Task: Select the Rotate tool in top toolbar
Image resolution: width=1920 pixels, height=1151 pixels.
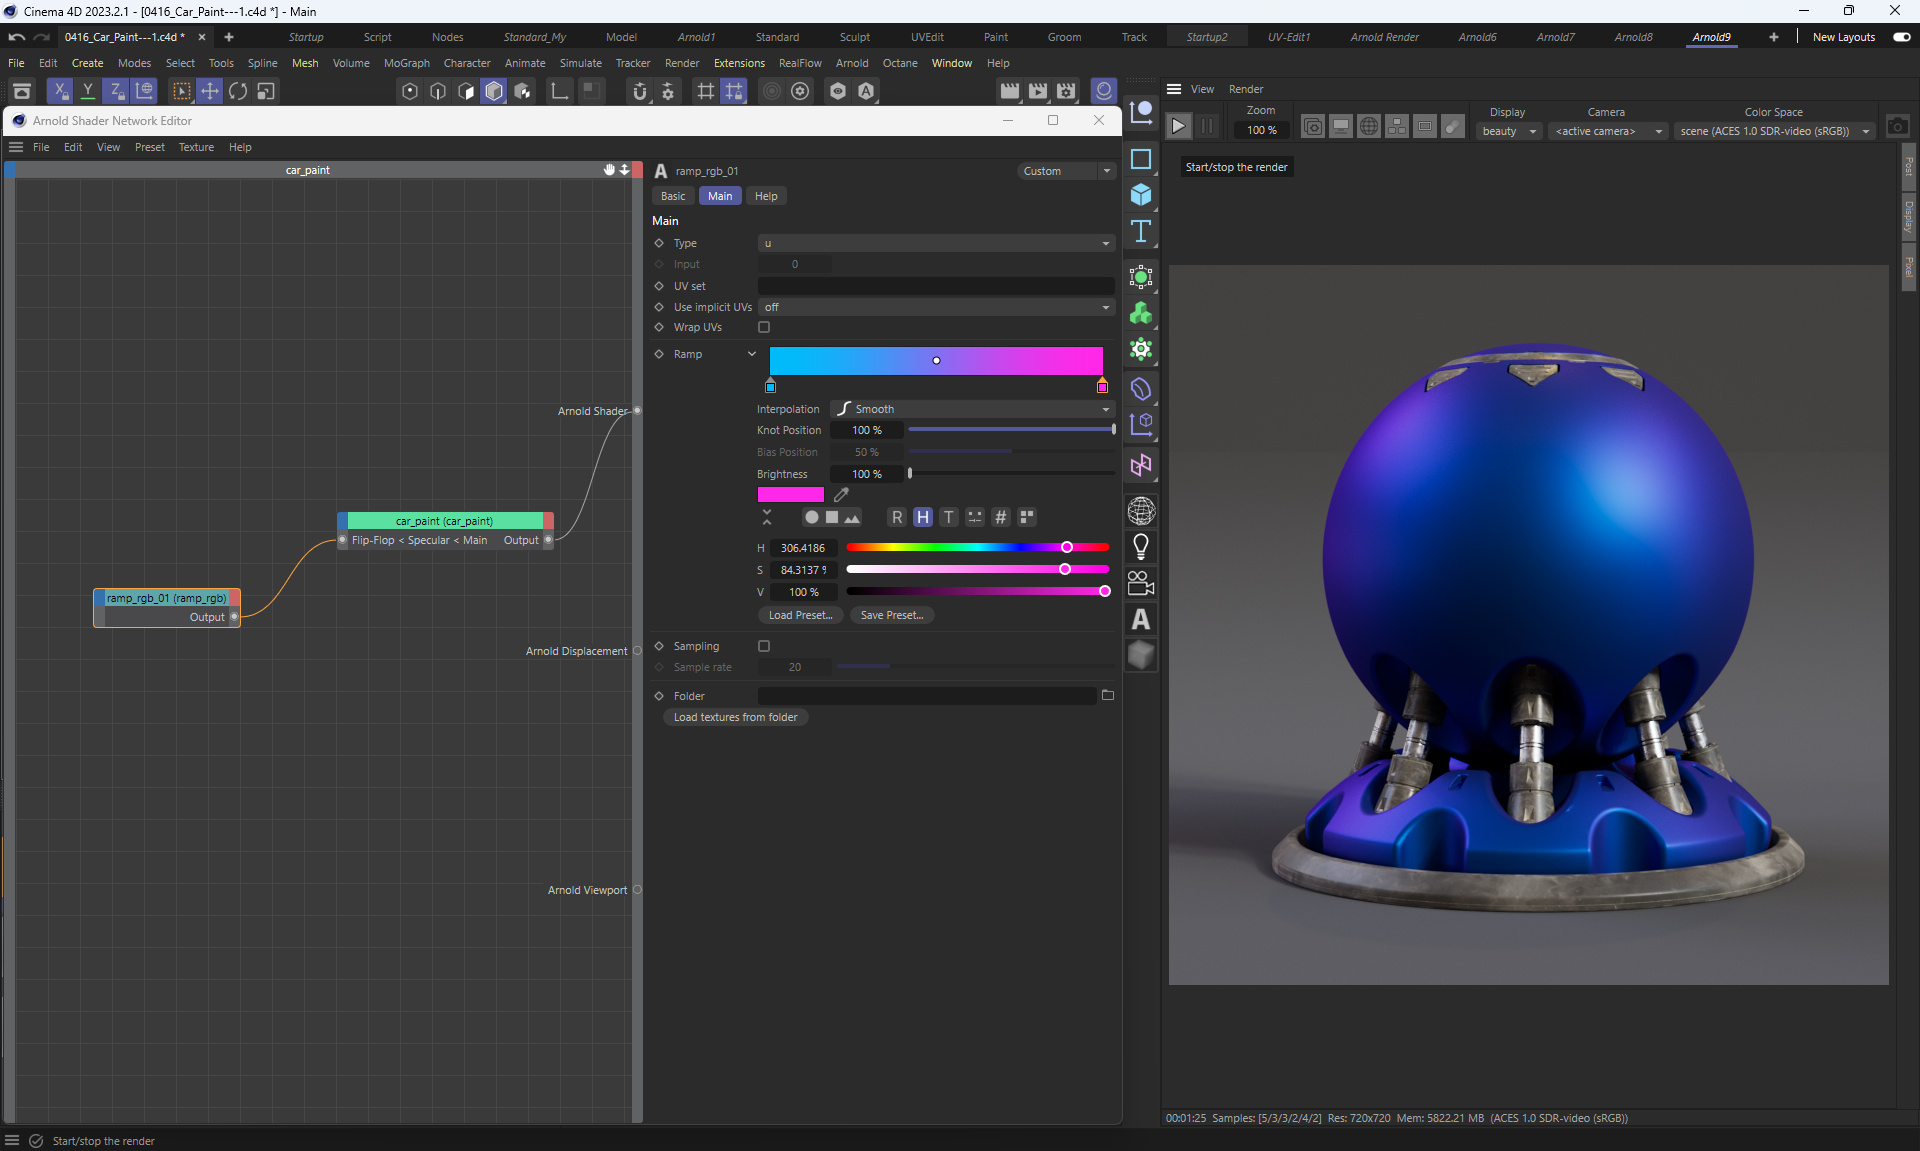Action: pyautogui.click(x=237, y=91)
